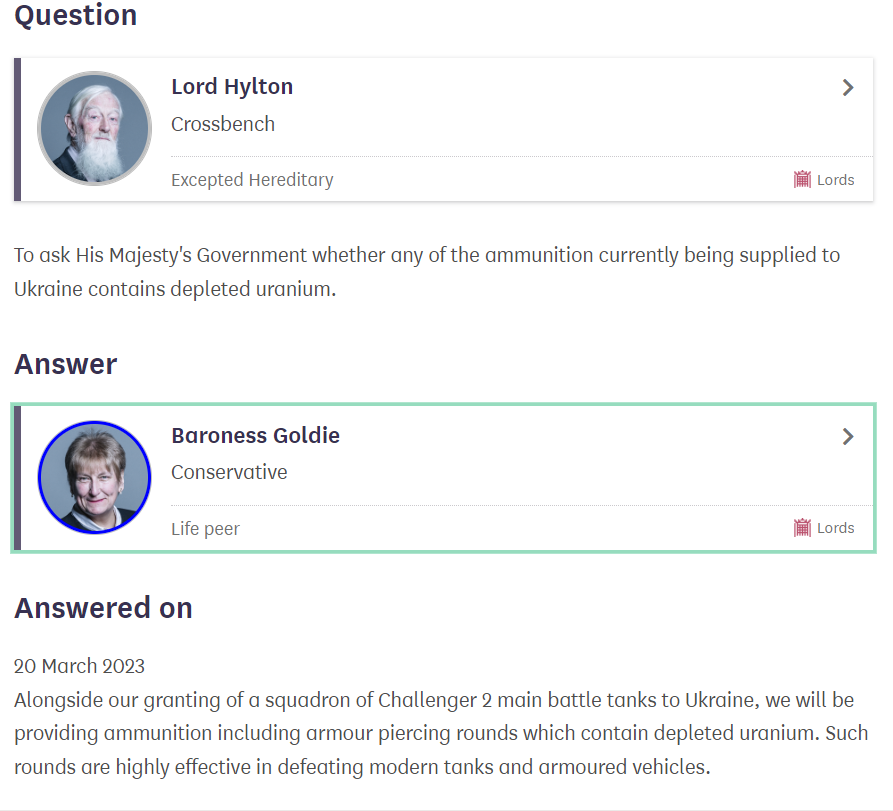Click the Excepted Hereditary text
Viewport: 893px width, 811px height.
point(252,180)
